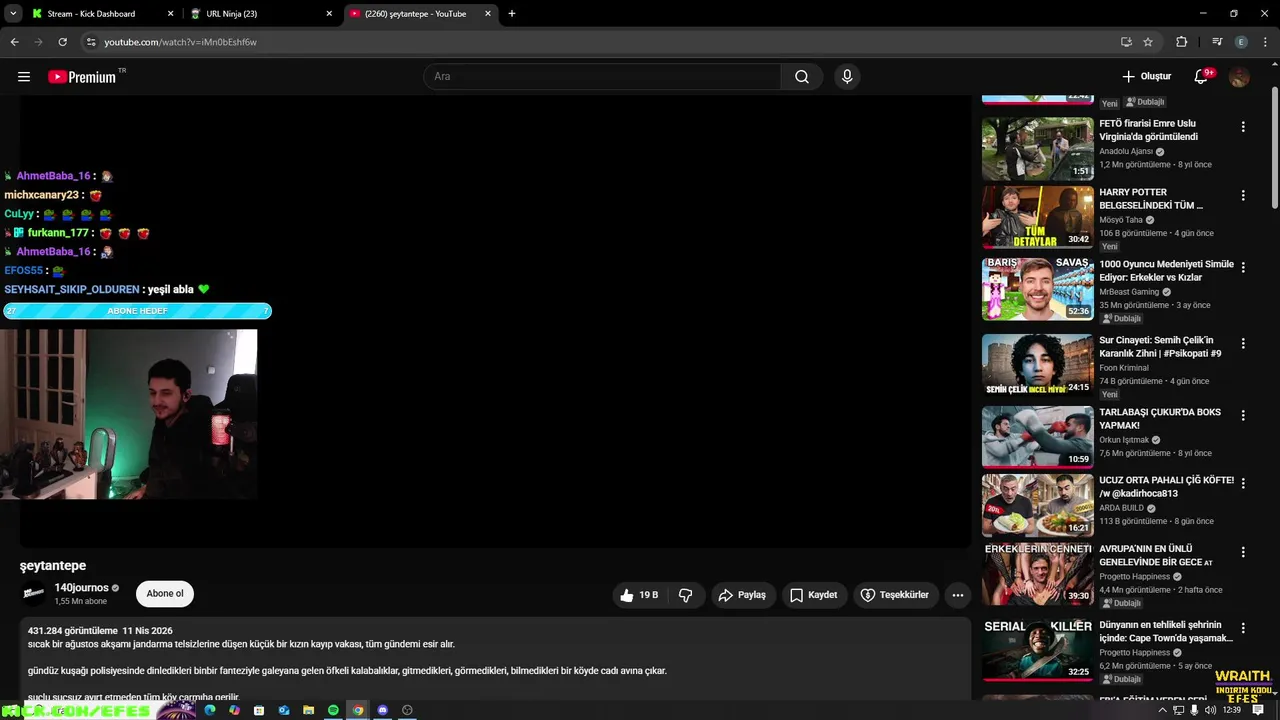Open Discord from the taskbar
Image resolution: width=1280 pixels, height=720 pixels.
pos(382,710)
